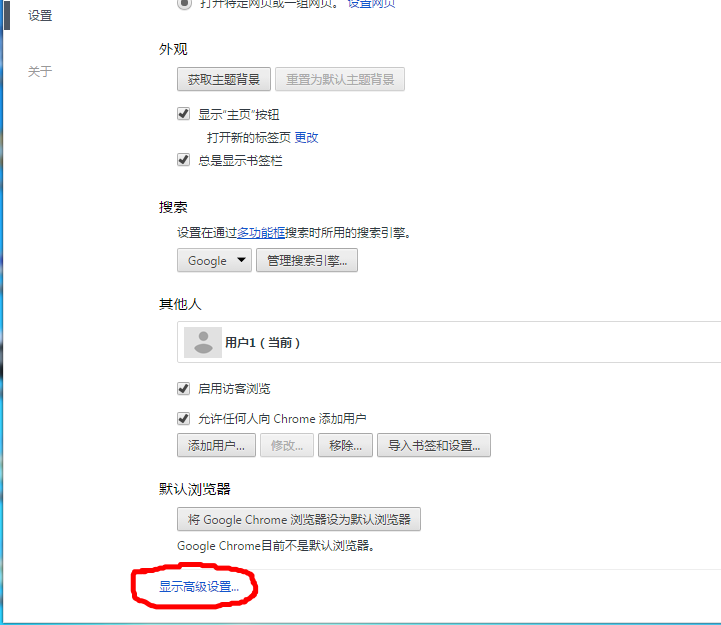721x625 pixels.
Task: Set Google Chrome as default browser
Action: coord(299,520)
